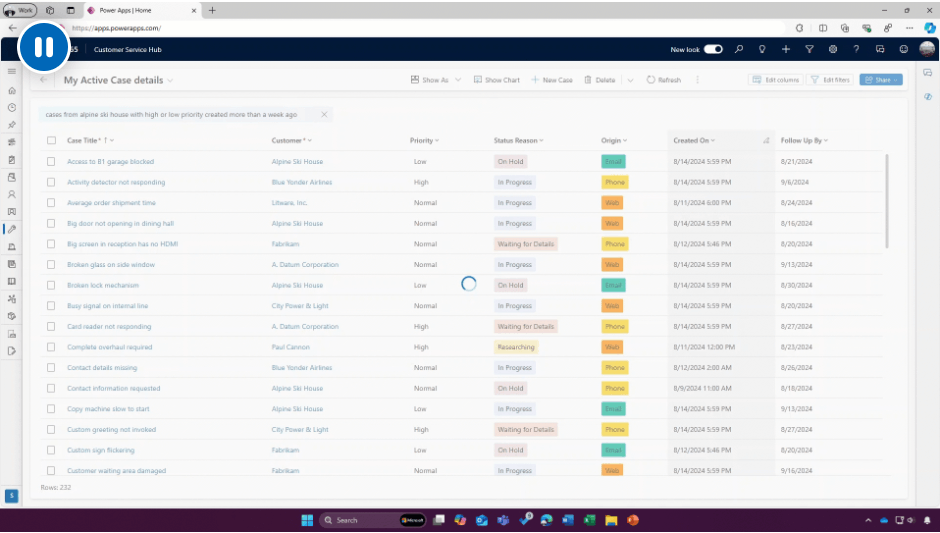Expand the chevron next to Delete
The width and height of the screenshot is (940, 533).
pyautogui.click(x=630, y=80)
